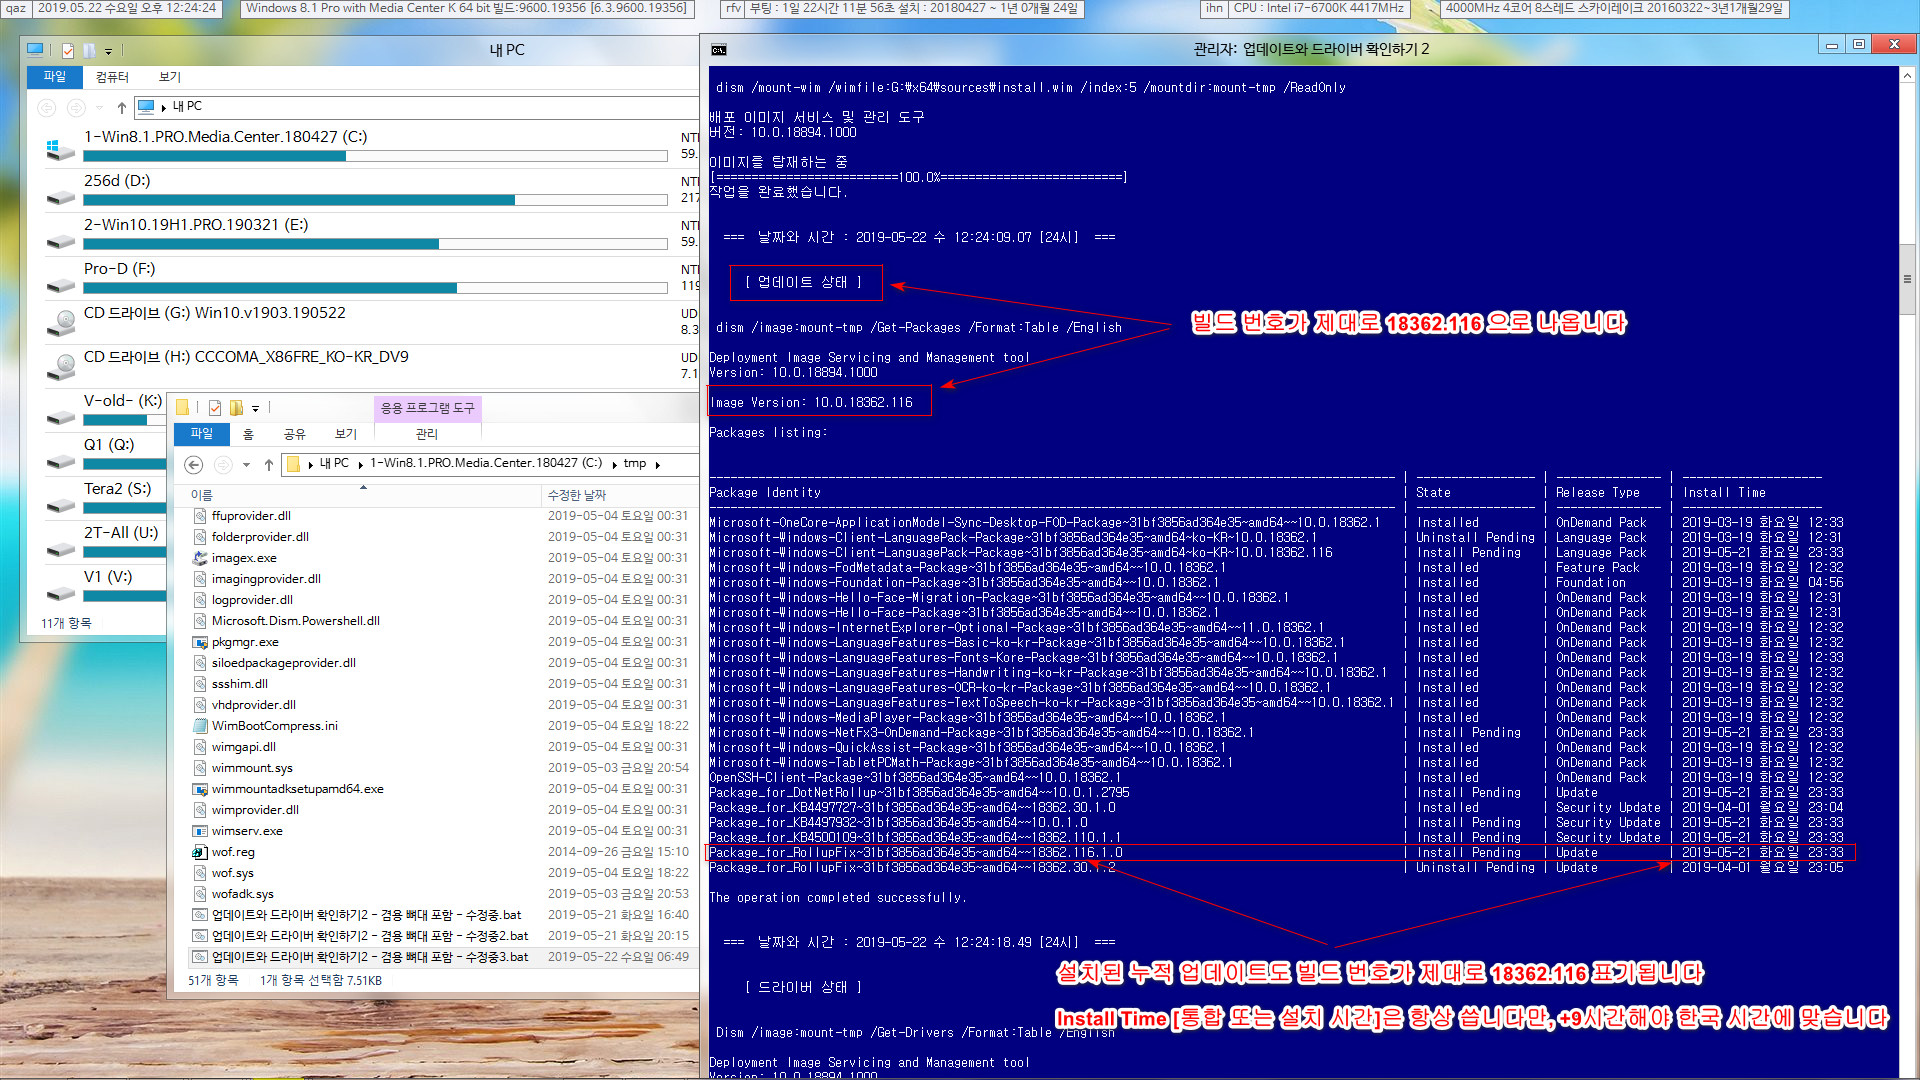Open quick access toolbar dropdown in tmp window
The image size is (1920, 1080).
point(255,408)
